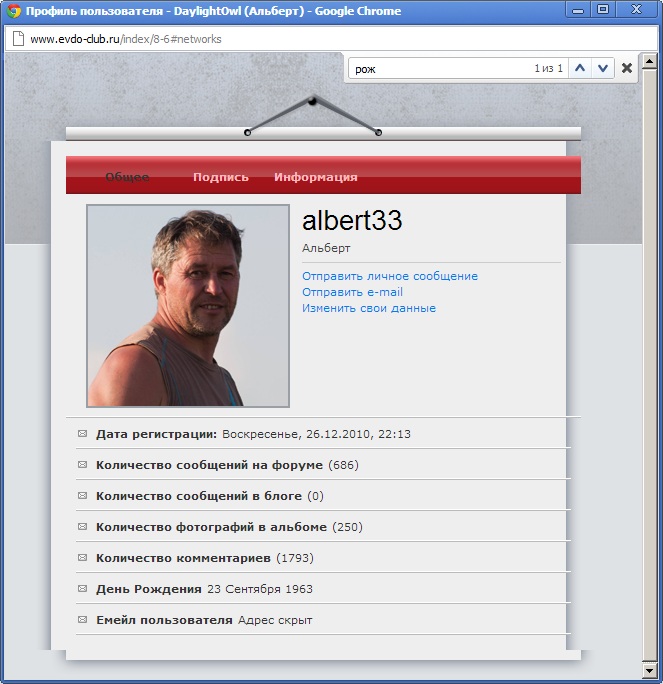Click the Chrome logo in title bar

(x=14, y=10)
